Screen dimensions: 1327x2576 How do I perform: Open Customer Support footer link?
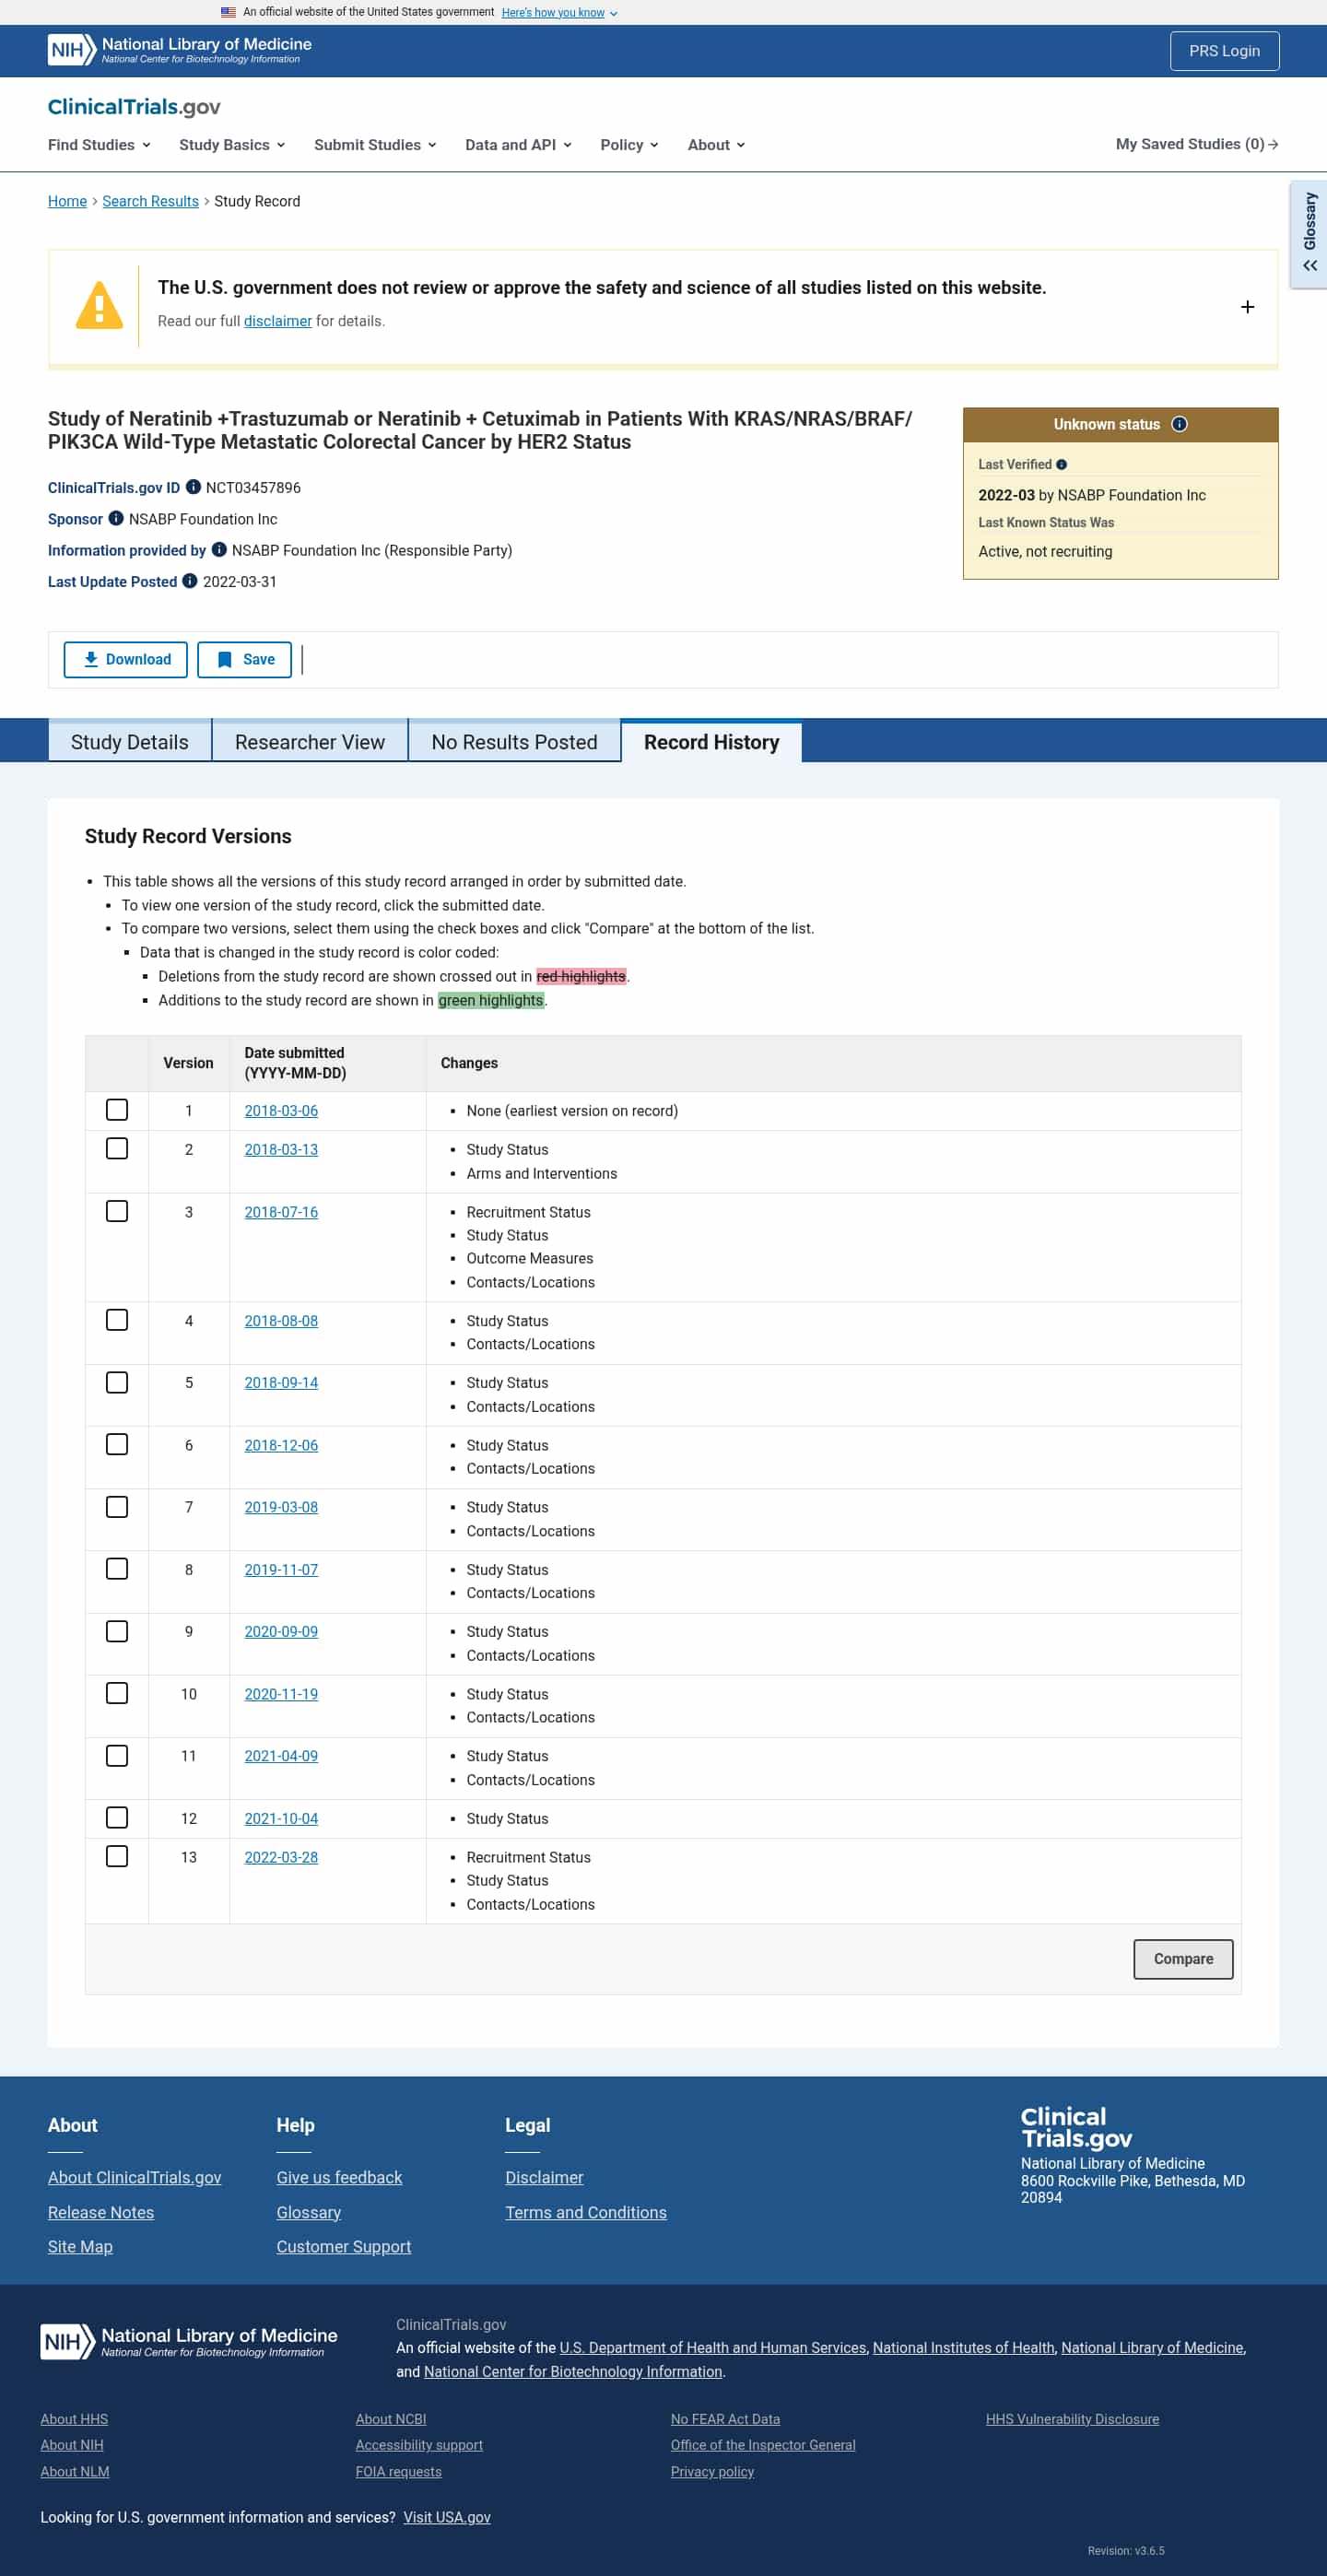pyautogui.click(x=343, y=2246)
